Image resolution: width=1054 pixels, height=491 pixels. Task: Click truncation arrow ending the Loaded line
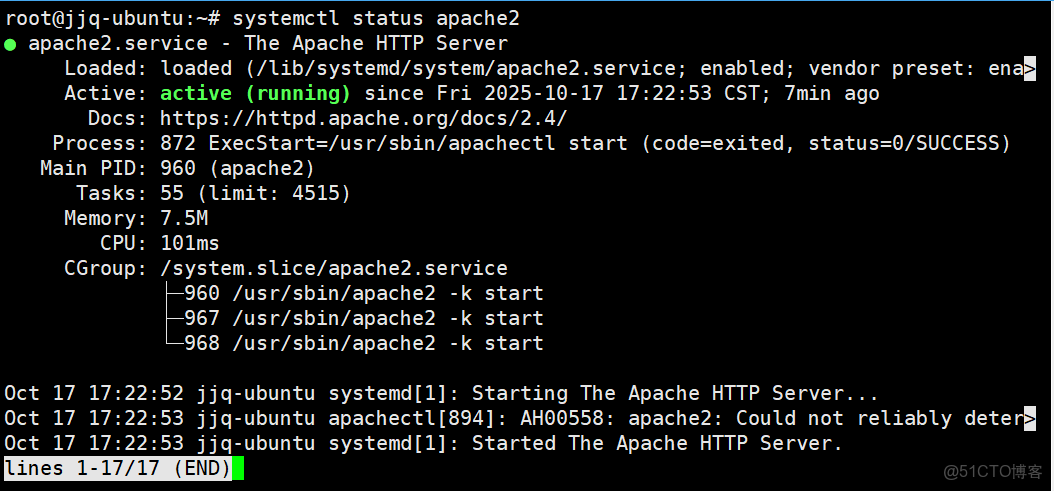(x=1029, y=68)
